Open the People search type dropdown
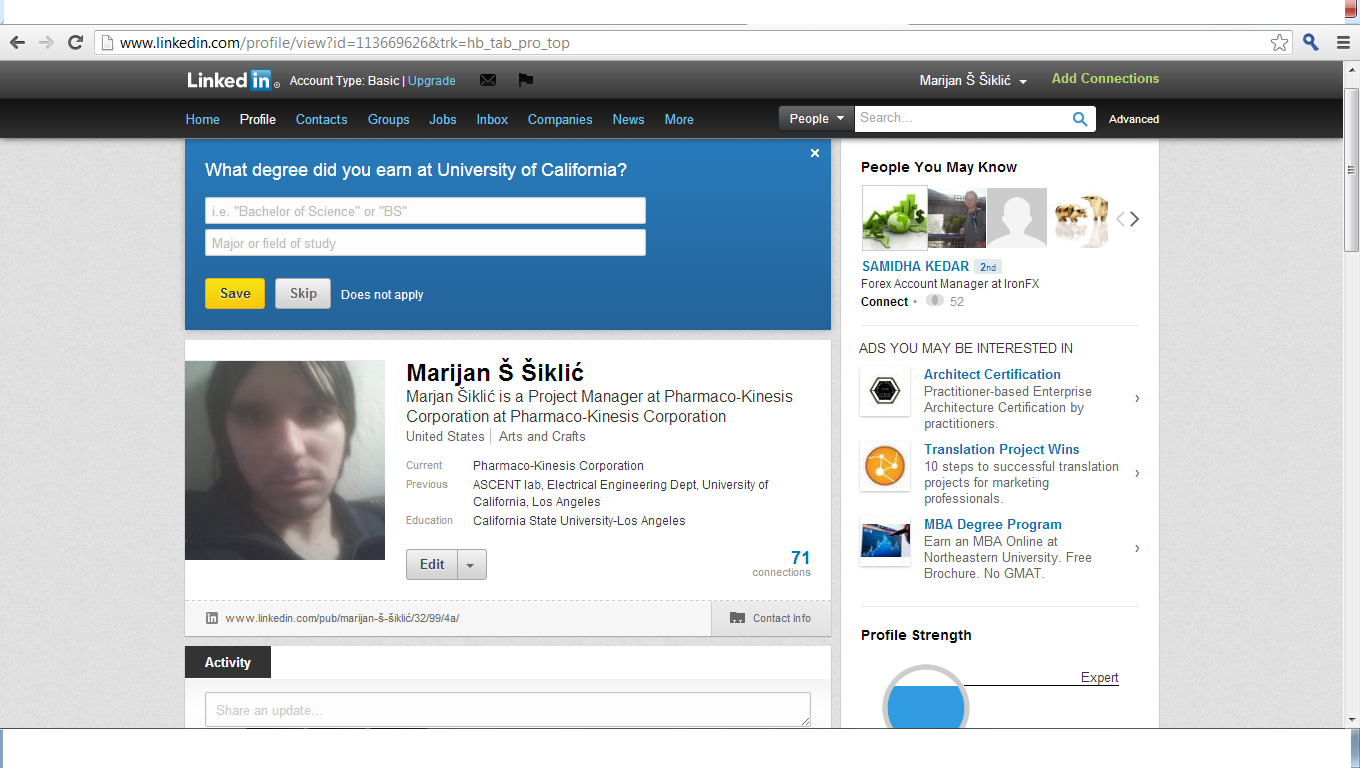This screenshot has height=768, width=1360. [816, 119]
